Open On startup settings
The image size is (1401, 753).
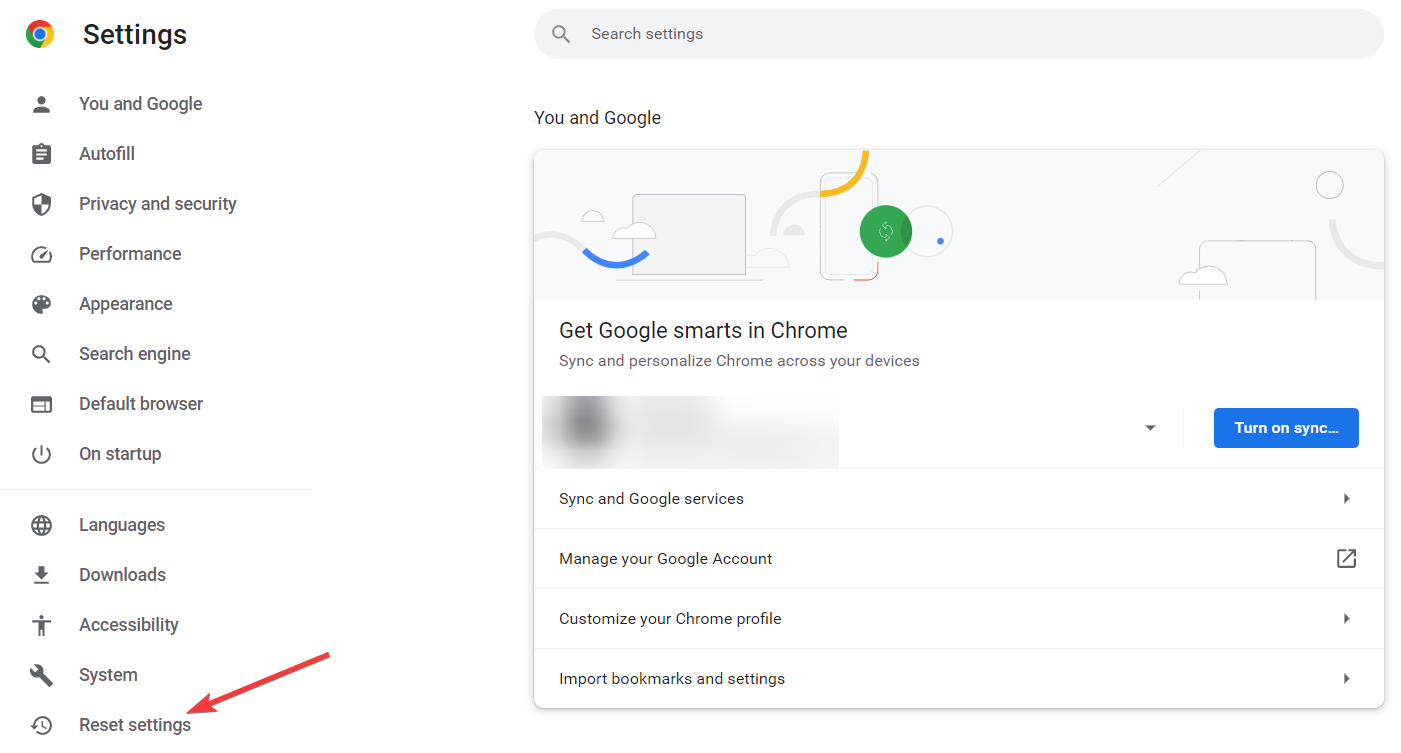click(120, 454)
